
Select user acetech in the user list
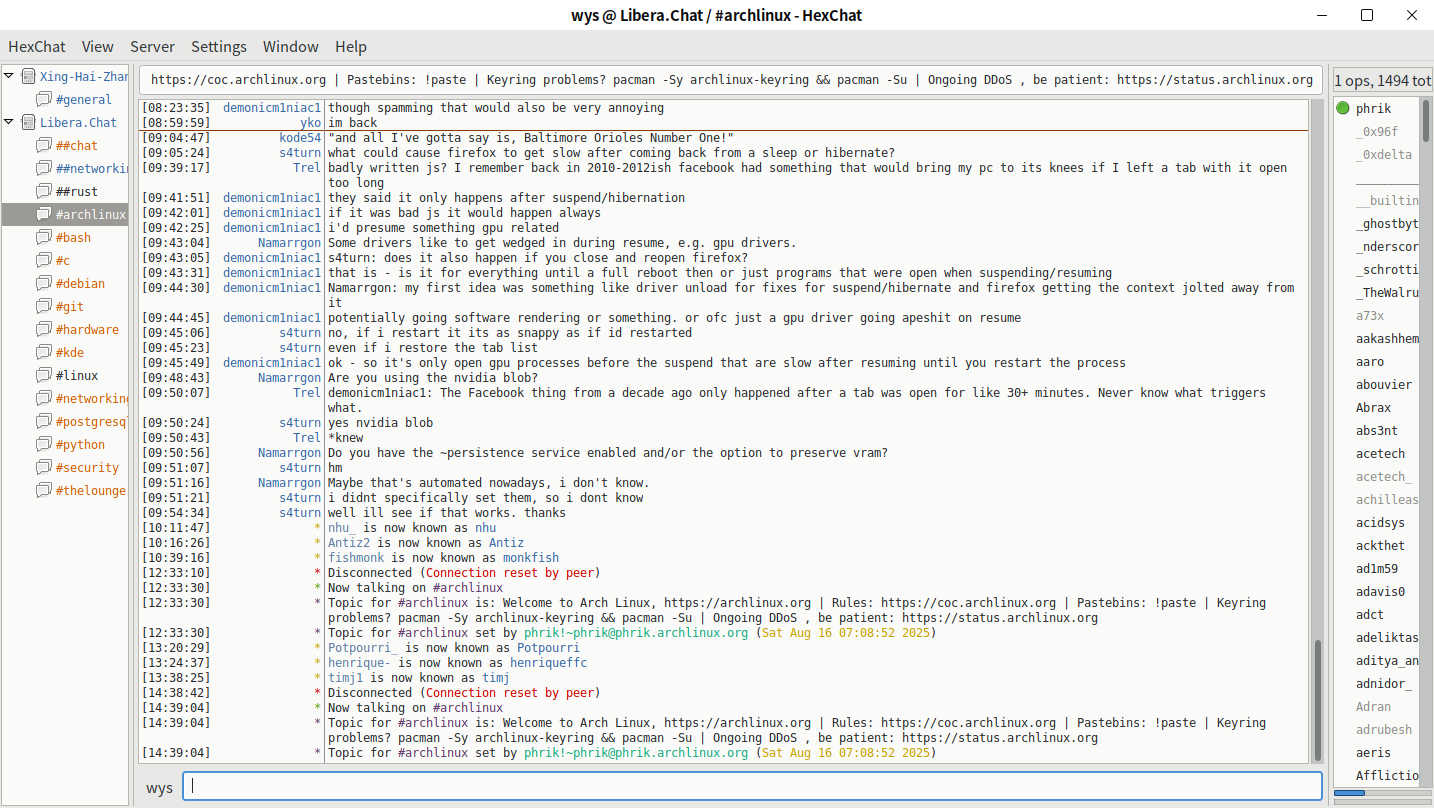pos(1380,454)
